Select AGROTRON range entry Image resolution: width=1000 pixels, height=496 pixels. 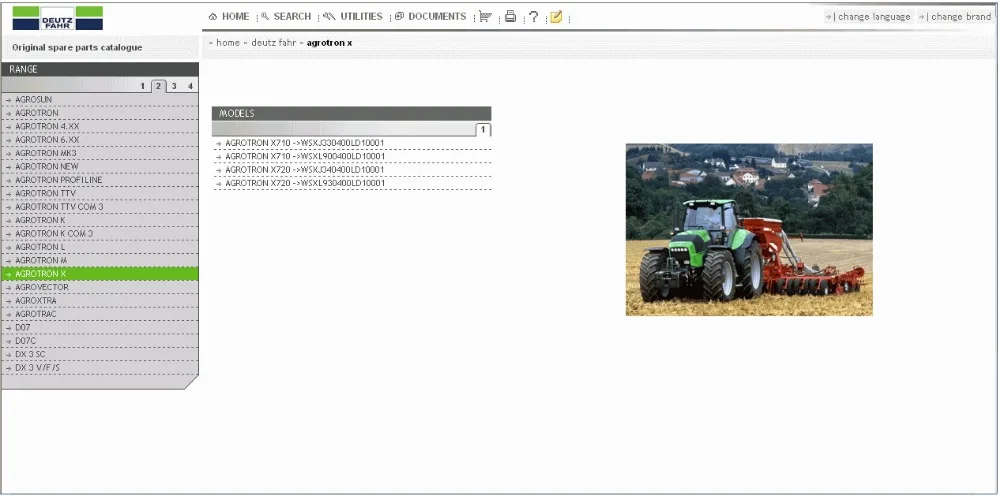point(99,113)
